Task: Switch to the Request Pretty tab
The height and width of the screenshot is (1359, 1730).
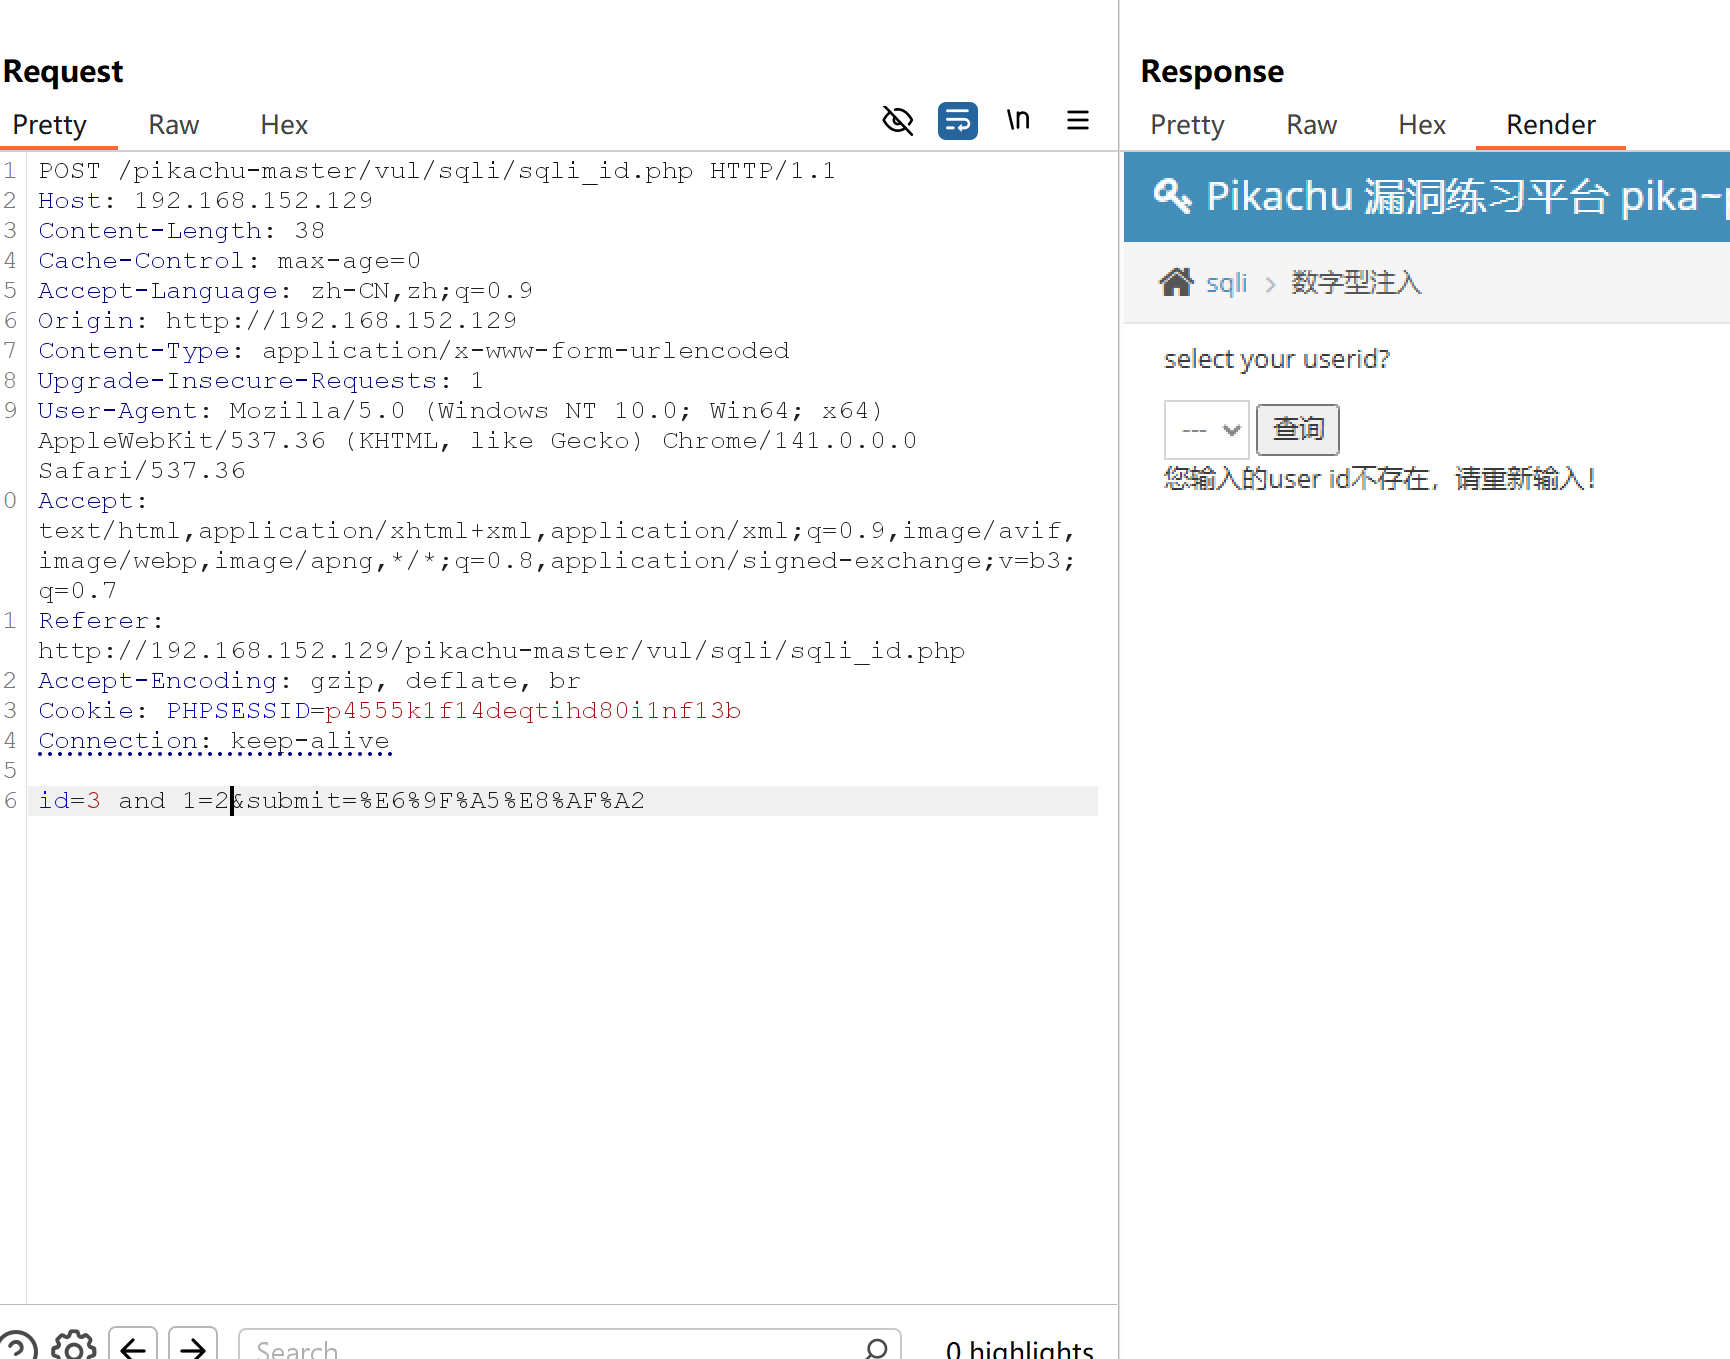Action: click(50, 125)
